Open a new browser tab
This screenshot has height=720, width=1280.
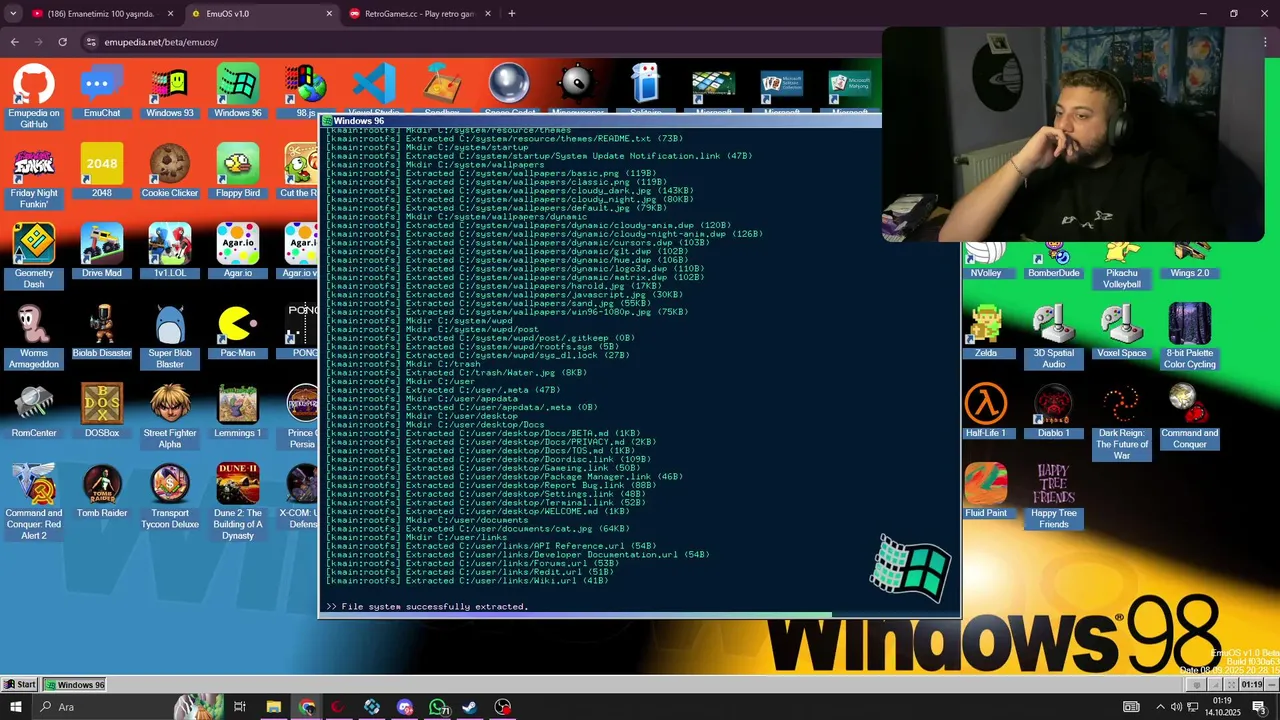click(x=512, y=14)
